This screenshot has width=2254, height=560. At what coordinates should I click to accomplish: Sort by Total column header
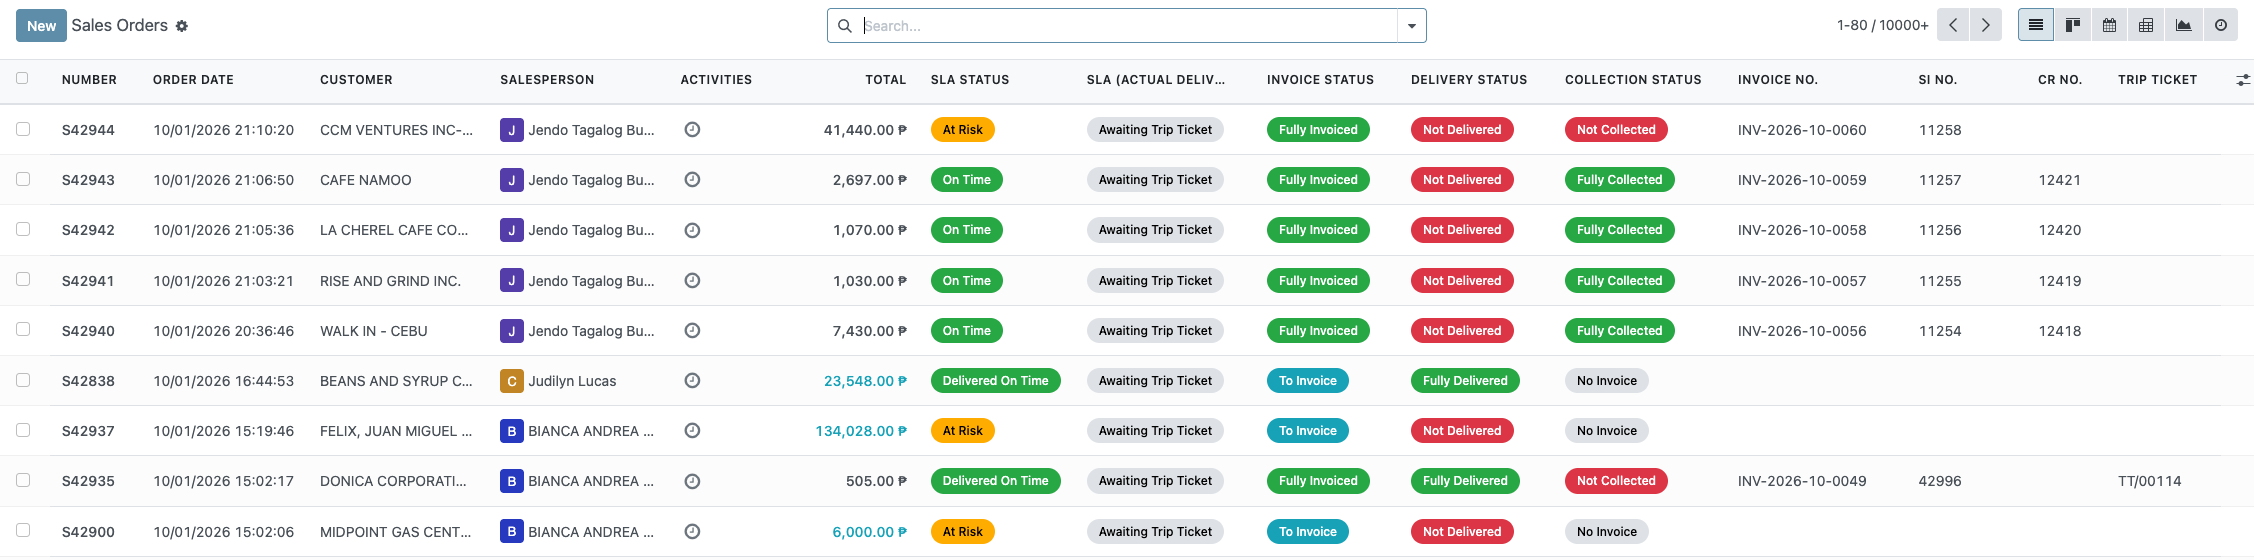click(885, 80)
